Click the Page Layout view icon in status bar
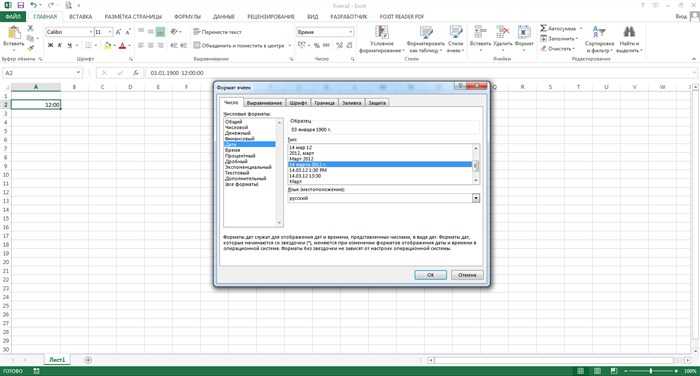The height and width of the screenshot is (376, 700). (597, 371)
